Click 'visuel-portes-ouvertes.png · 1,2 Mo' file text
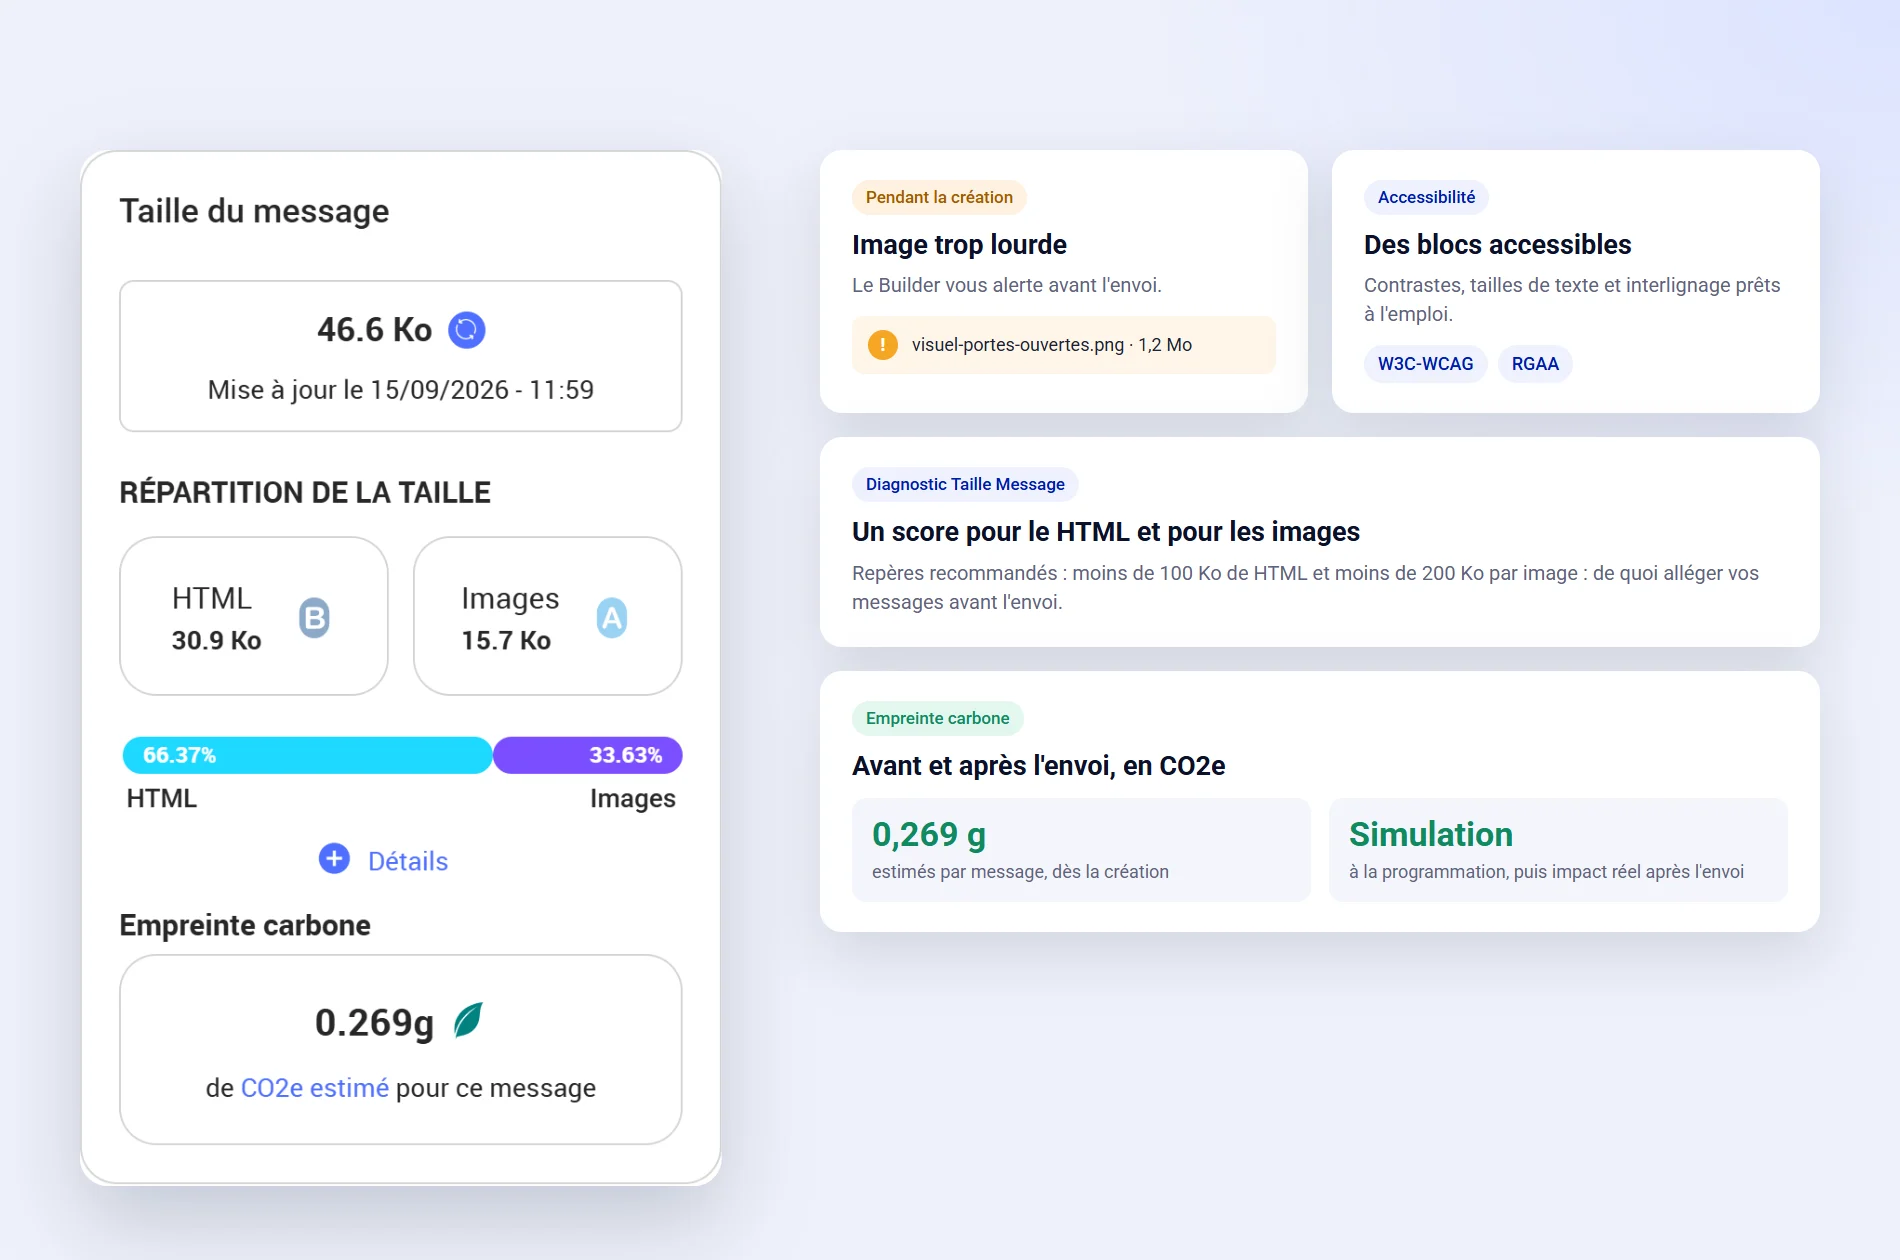 click(1052, 345)
